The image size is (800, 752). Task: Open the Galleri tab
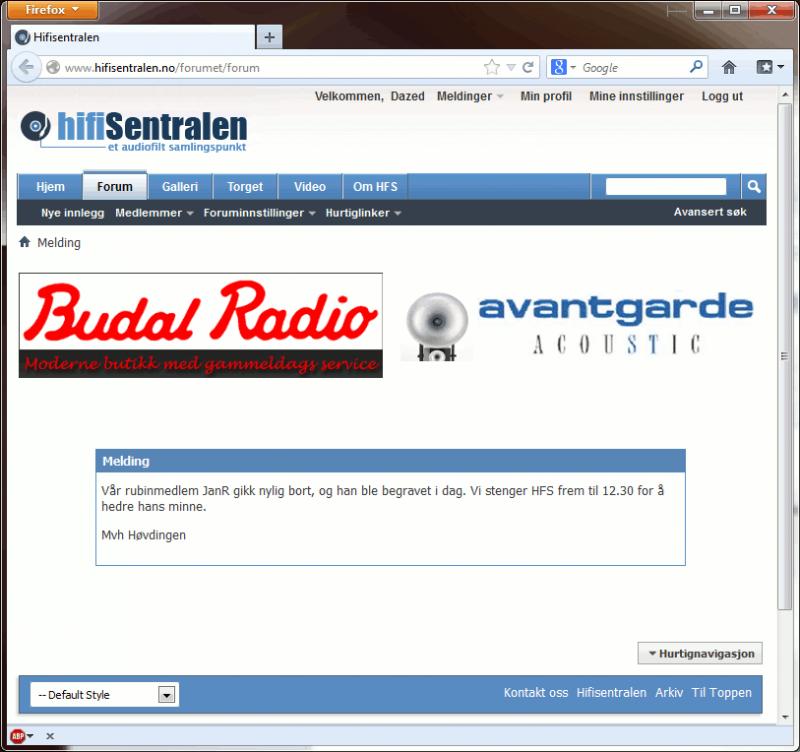(180, 187)
